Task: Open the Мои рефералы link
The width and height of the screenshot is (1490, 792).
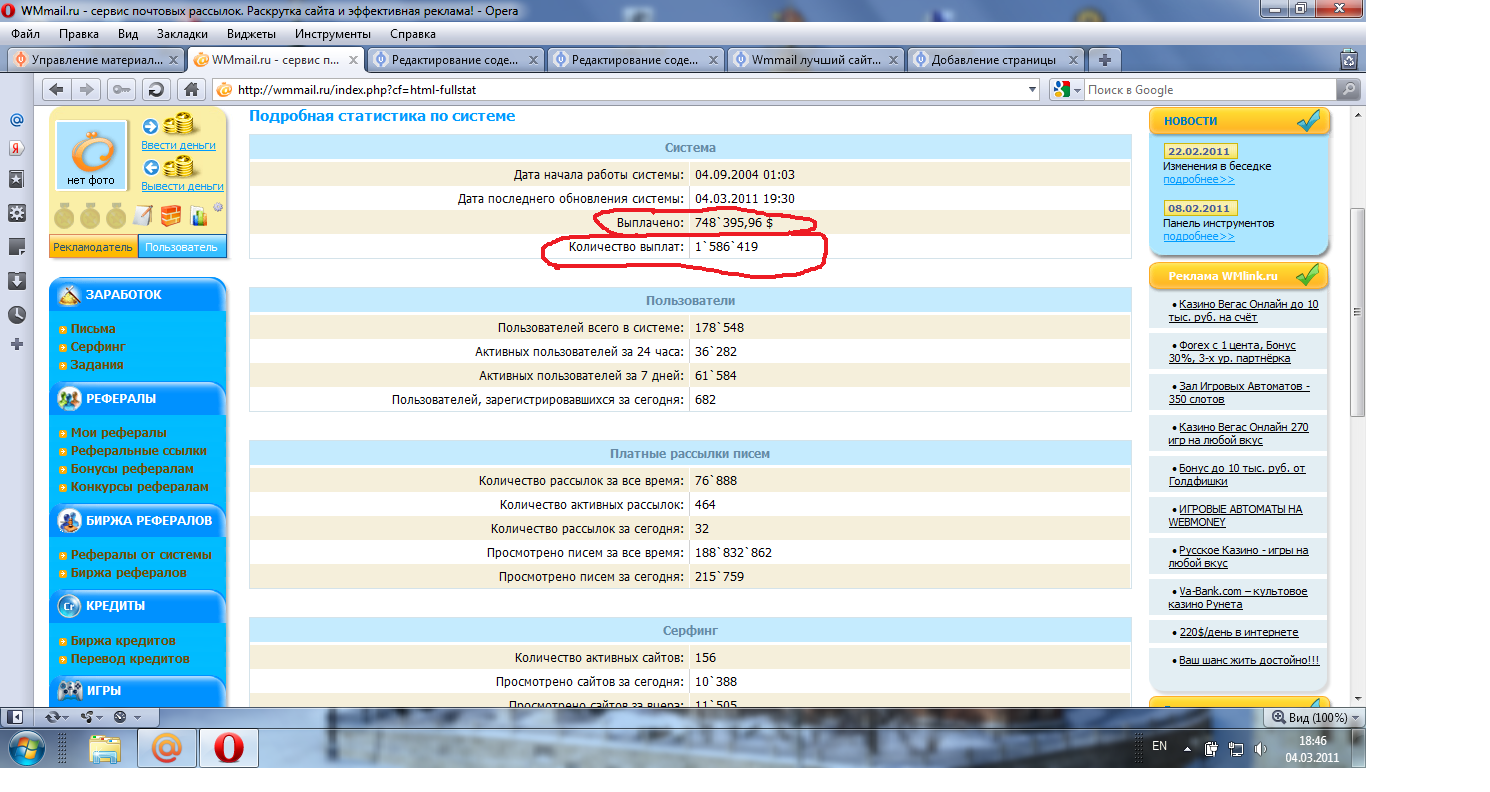Action: pyautogui.click(x=118, y=433)
